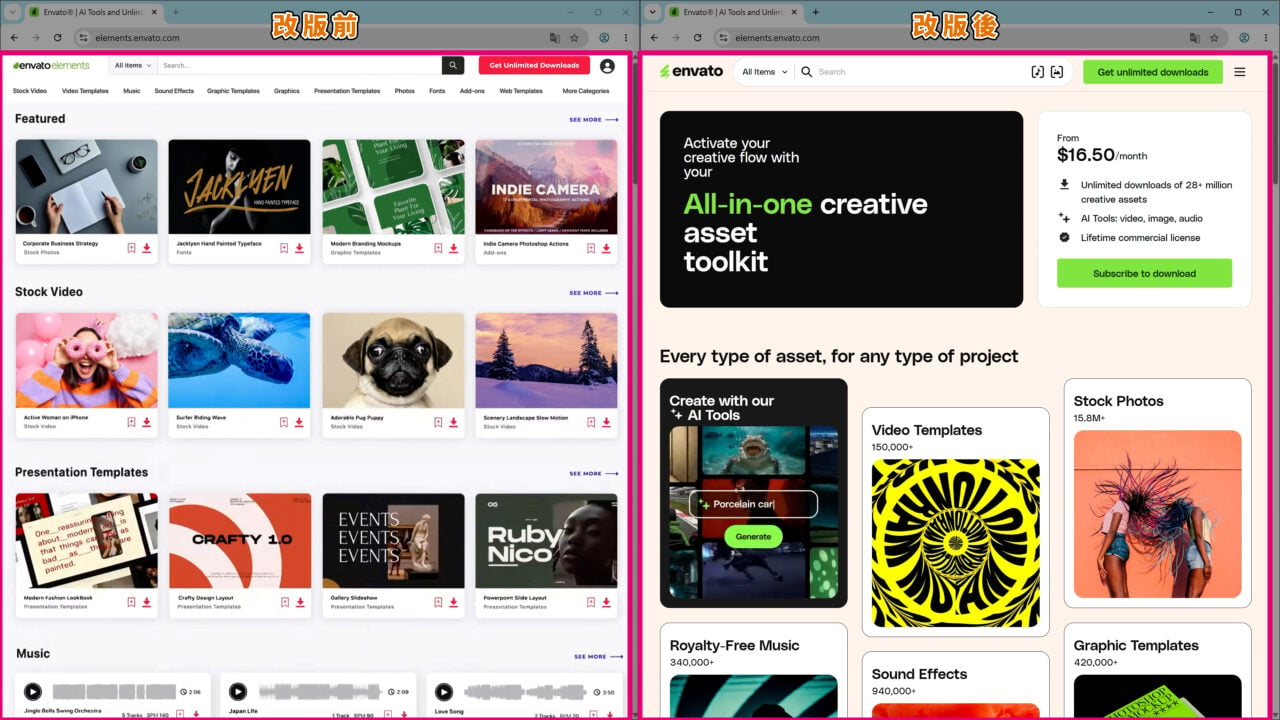Image resolution: width=1280 pixels, height=720 pixels.
Task: Click the magnifier search button in old Envato header
Action: pyautogui.click(x=455, y=65)
